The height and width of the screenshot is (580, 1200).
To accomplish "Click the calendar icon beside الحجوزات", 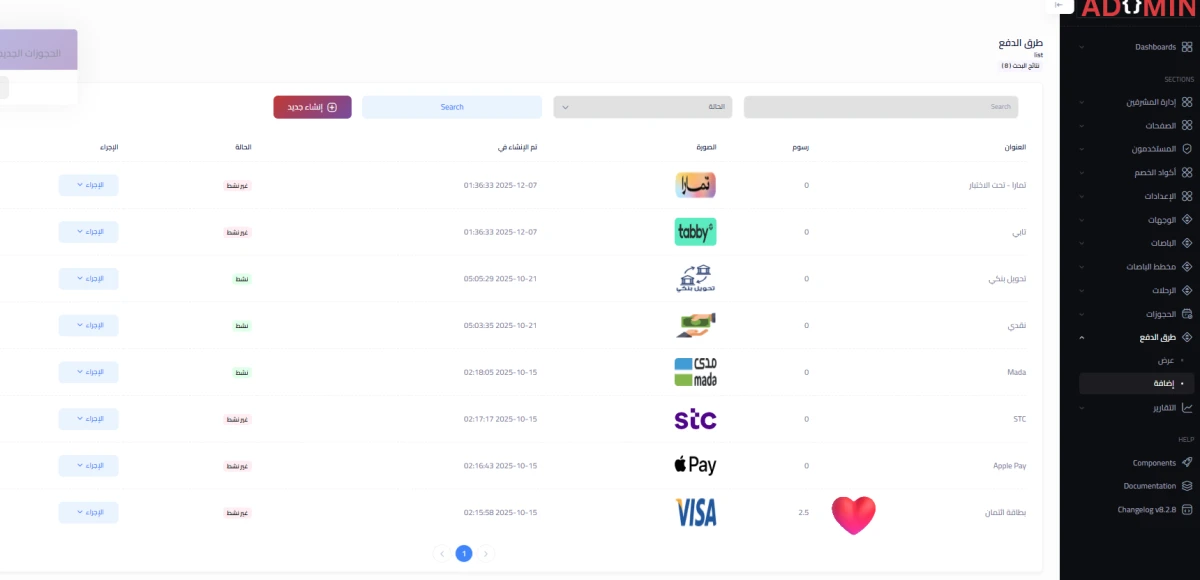I will (1187, 314).
